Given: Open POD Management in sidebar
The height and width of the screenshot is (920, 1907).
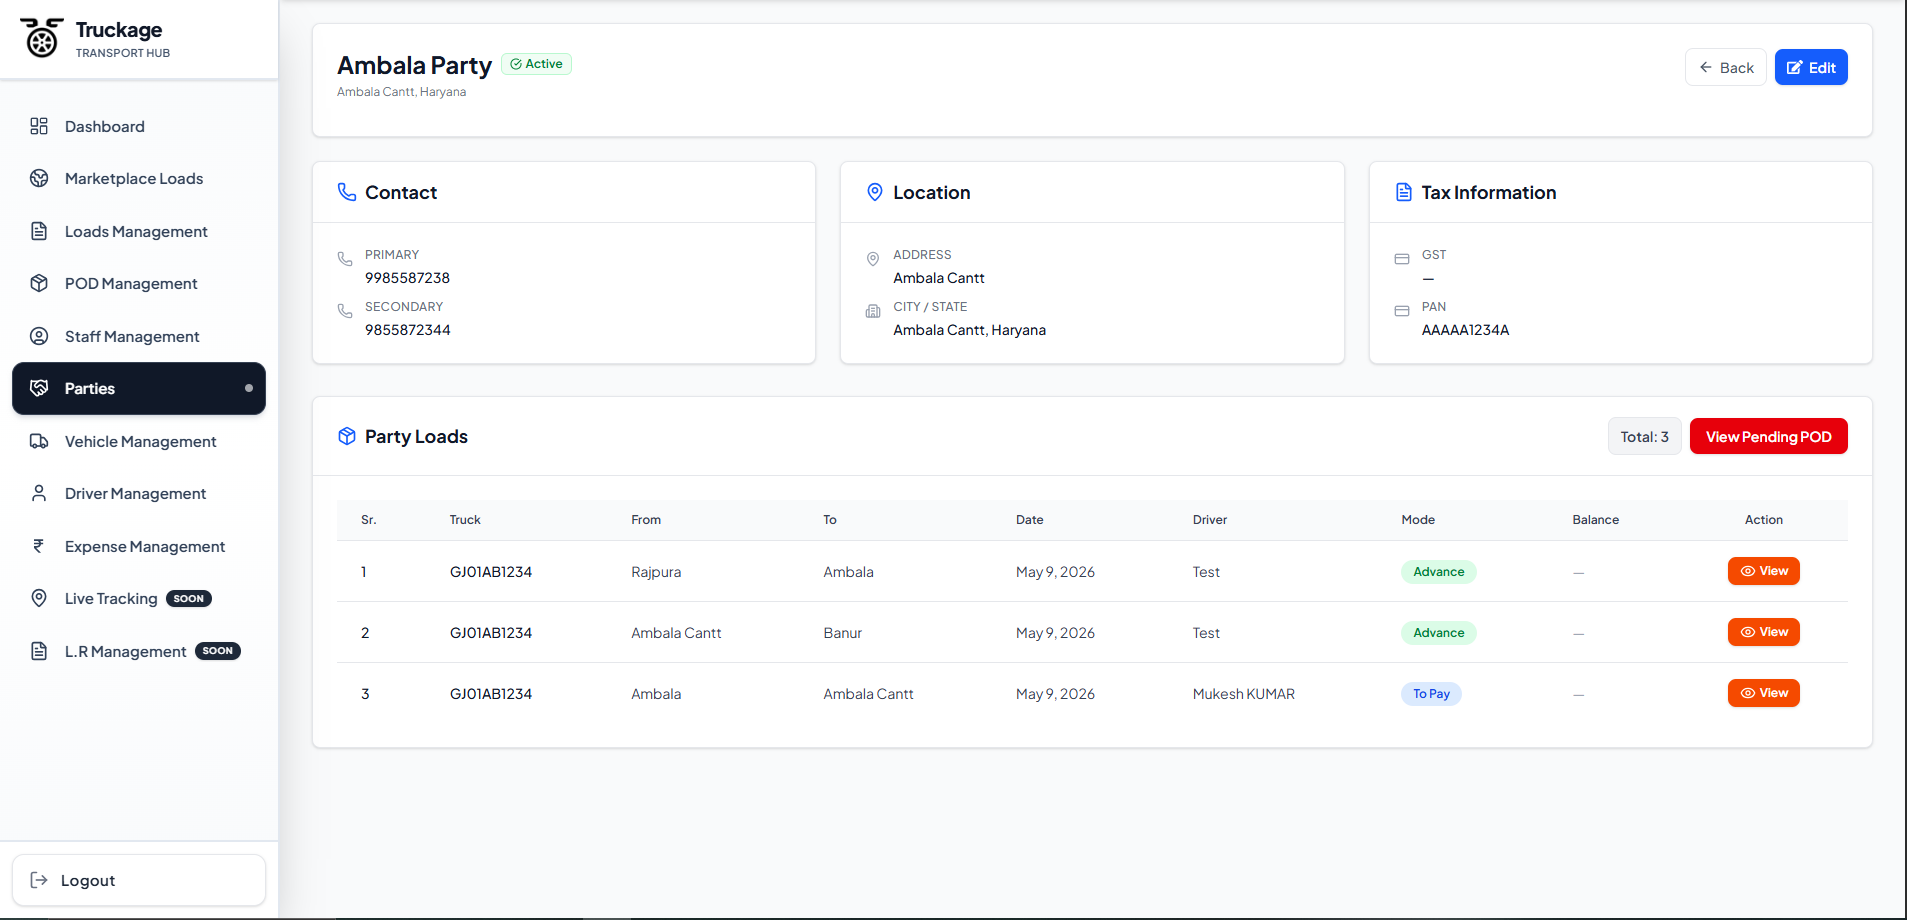Looking at the screenshot, I should click(x=139, y=283).
